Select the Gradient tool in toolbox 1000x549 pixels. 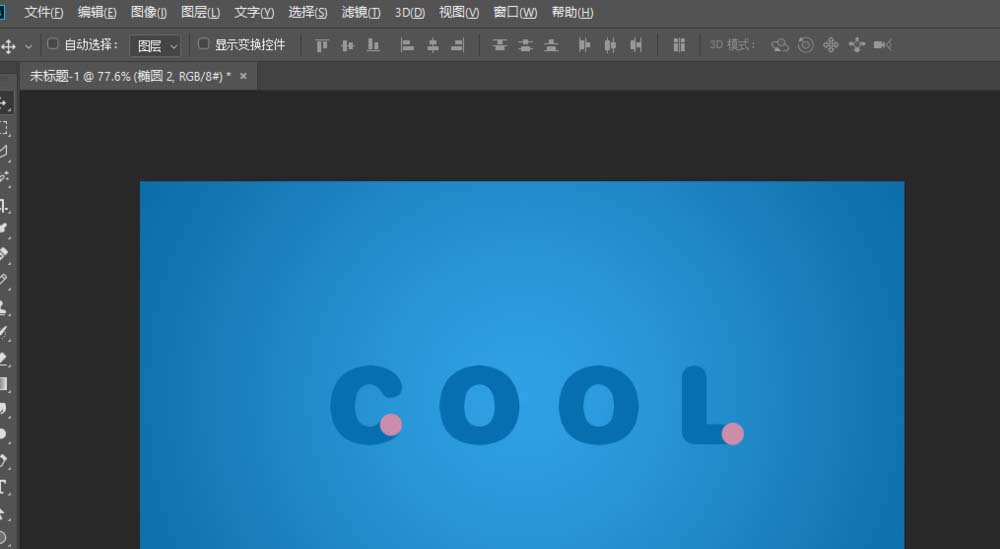point(4,384)
